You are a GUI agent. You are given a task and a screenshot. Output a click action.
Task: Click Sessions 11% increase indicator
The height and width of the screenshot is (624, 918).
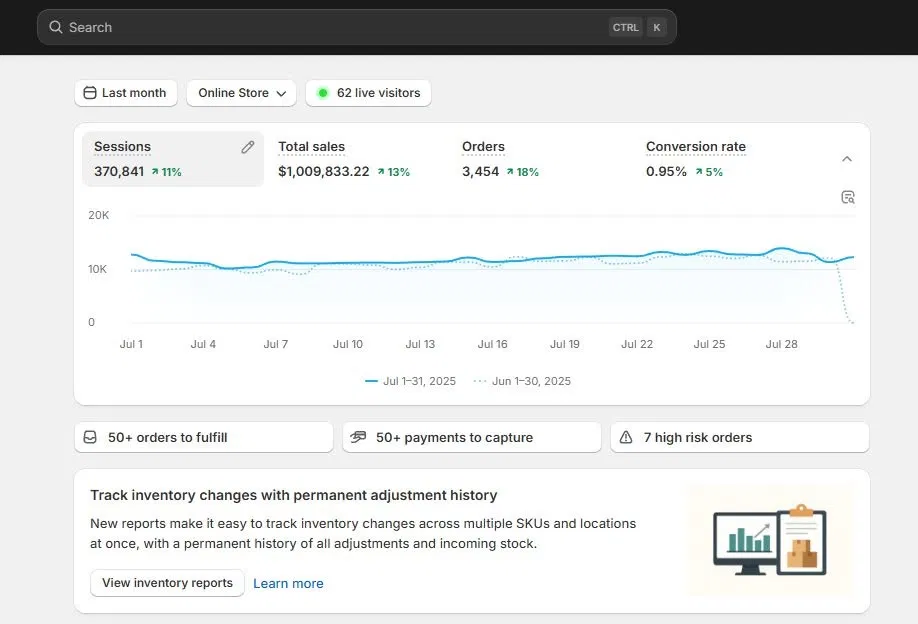[x=166, y=172]
